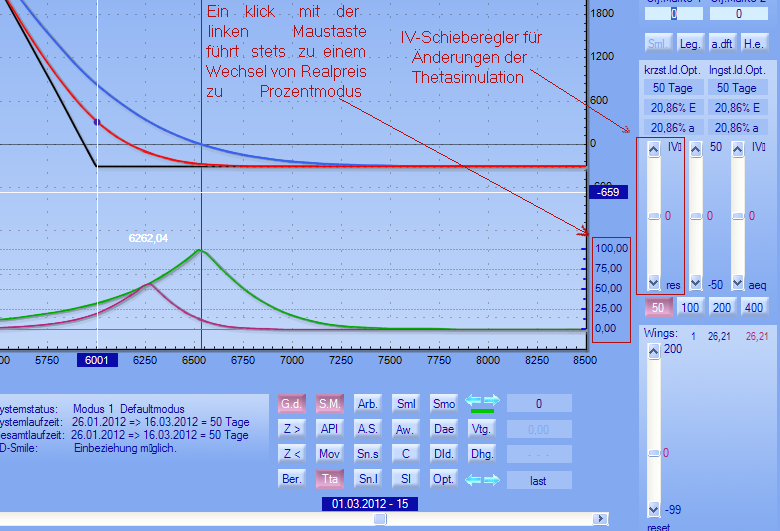The height and width of the screenshot is (531, 780).
Task: Click the percent scale axis on right of lower chart
Action: click(x=610, y=288)
